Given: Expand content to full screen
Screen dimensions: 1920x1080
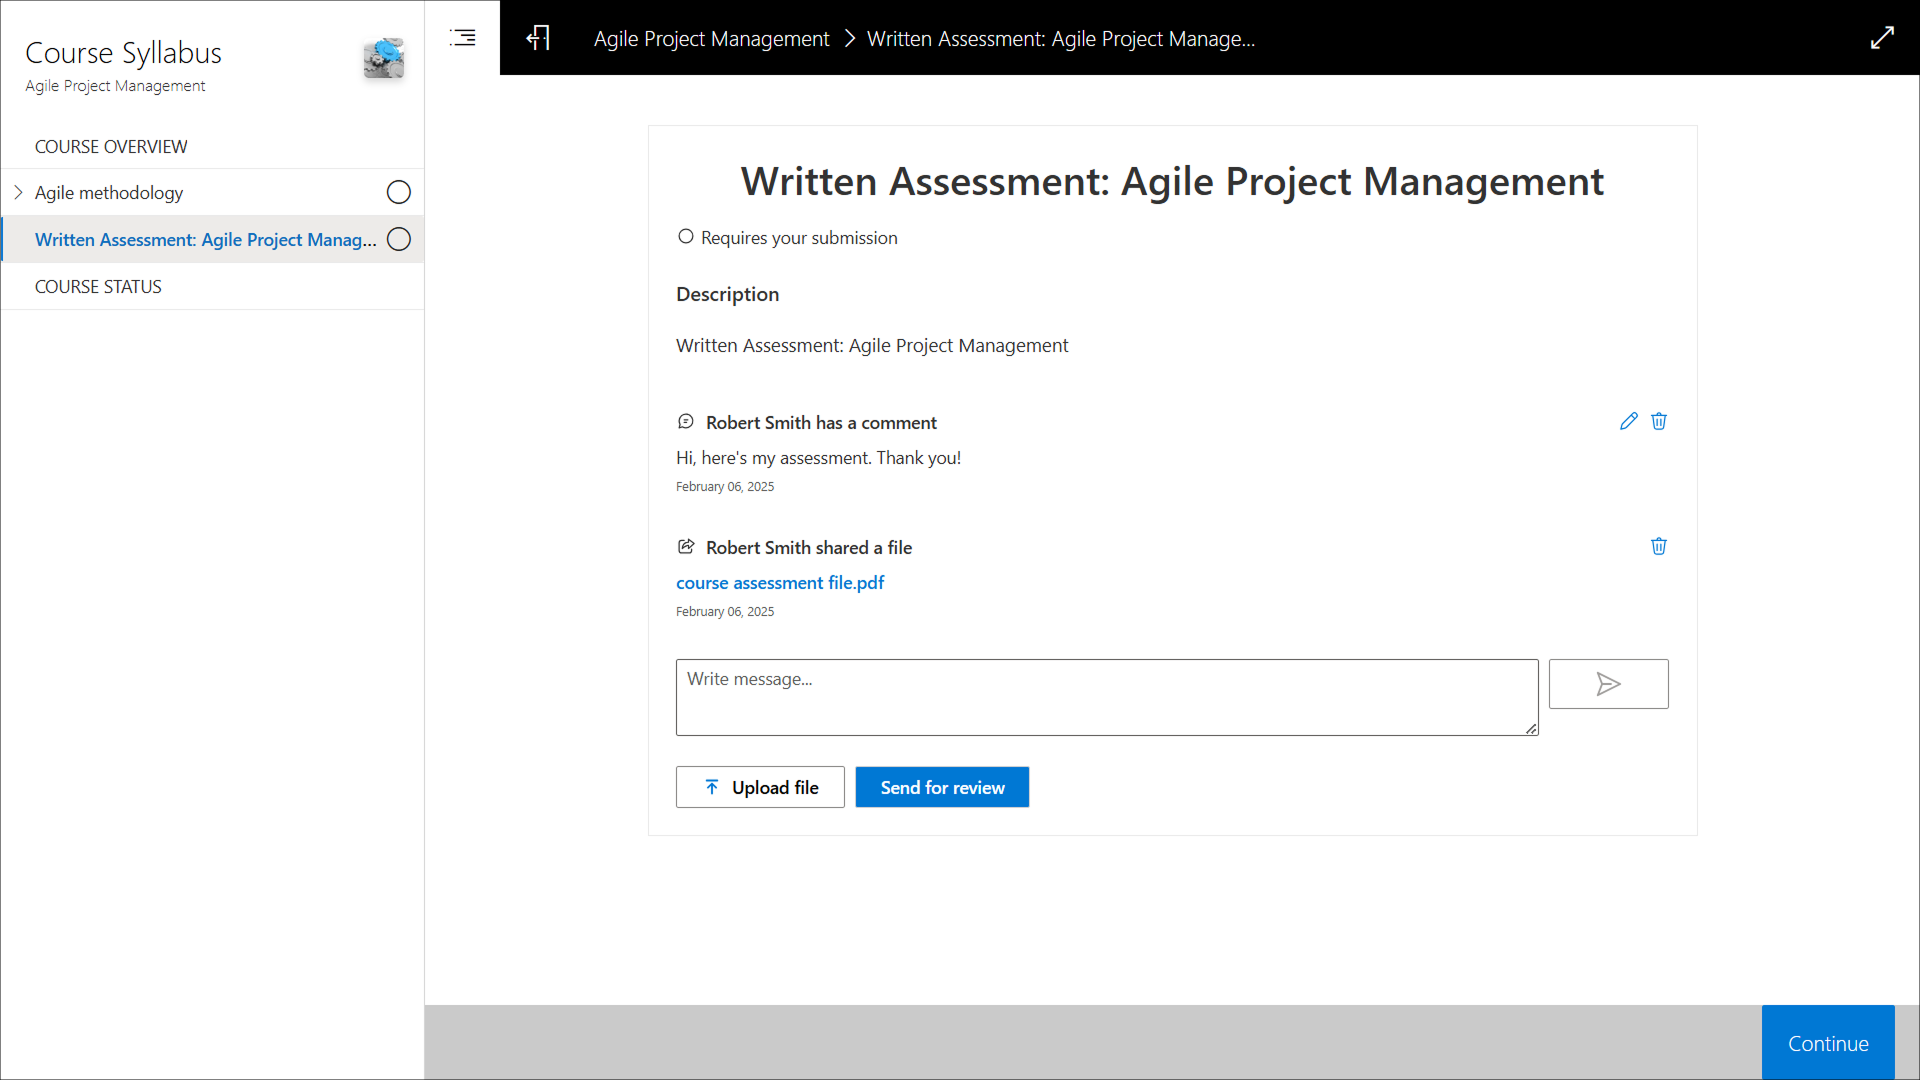Looking at the screenshot, I should click(x=1882, y=38).
